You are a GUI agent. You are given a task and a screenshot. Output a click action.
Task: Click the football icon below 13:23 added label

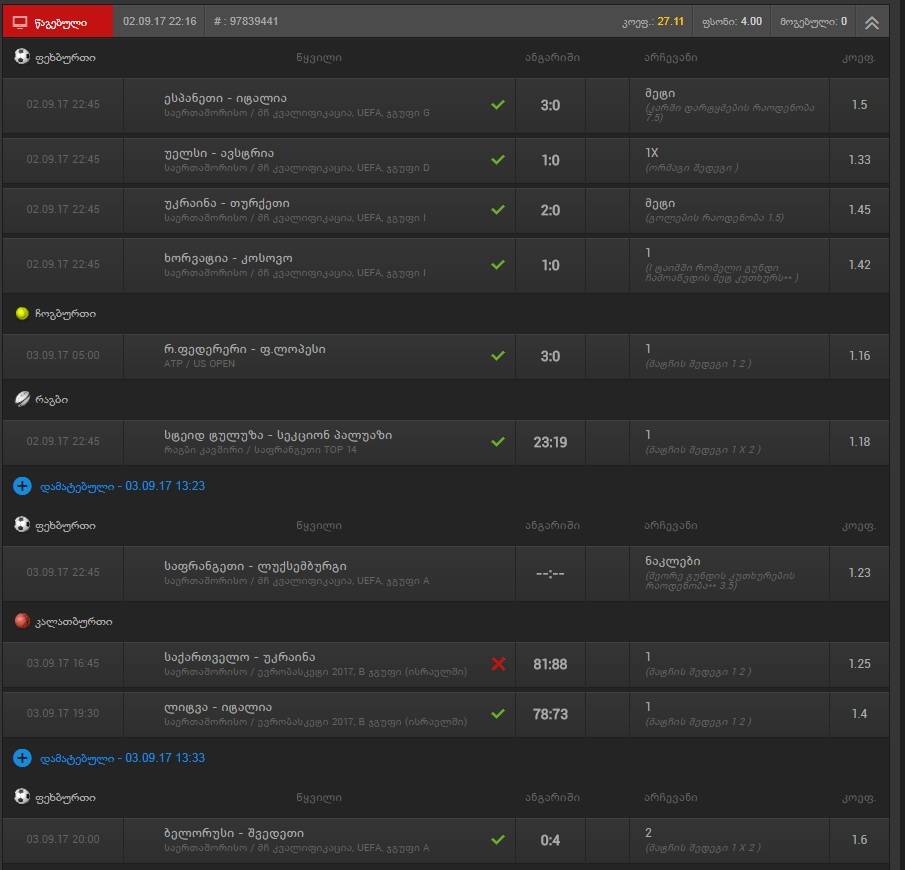22,525
